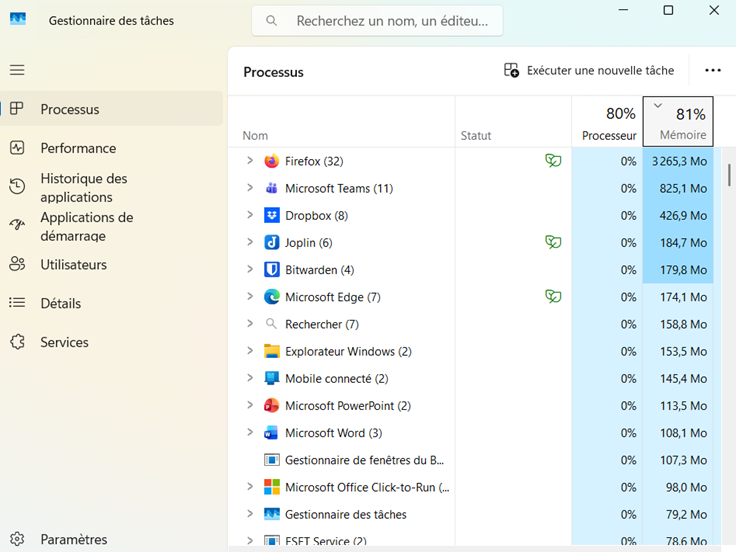Click the Task Manager app icon in title bar
Viewport: 736px width, 552px height.
(18, 19)
